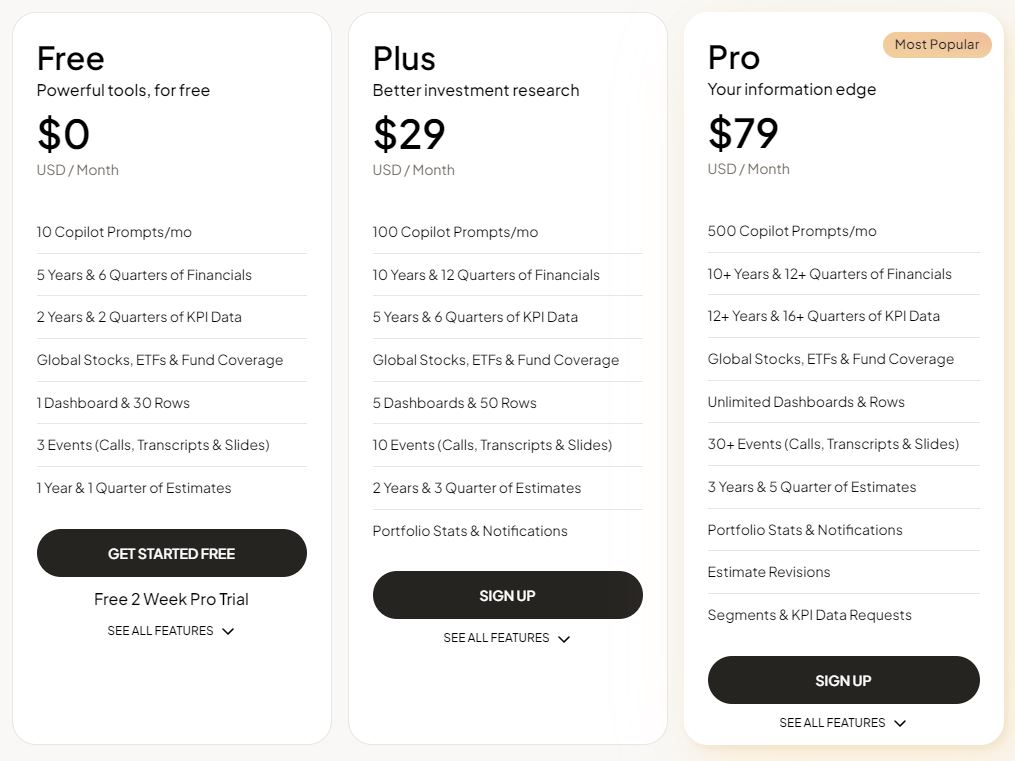Click Unlimited Dashboards & Rows feature
The image size is (1015, 761).
point(806,402)
